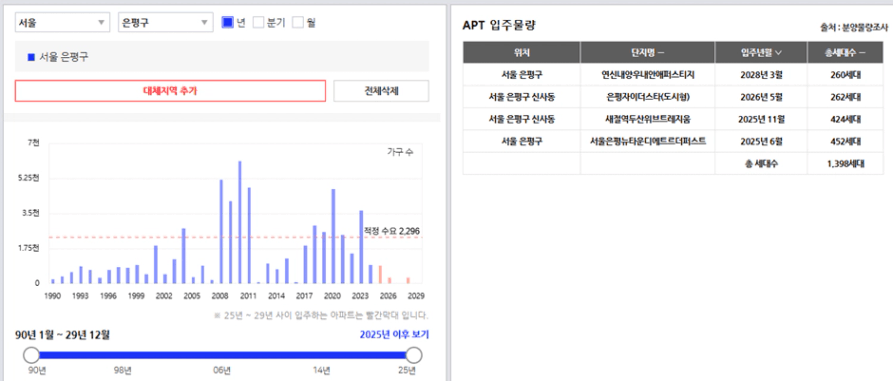Image resolution: width=893 pixels, height=381 pixels.
Task: Select the 년 yearly checkbox
Action: point(227,23)
